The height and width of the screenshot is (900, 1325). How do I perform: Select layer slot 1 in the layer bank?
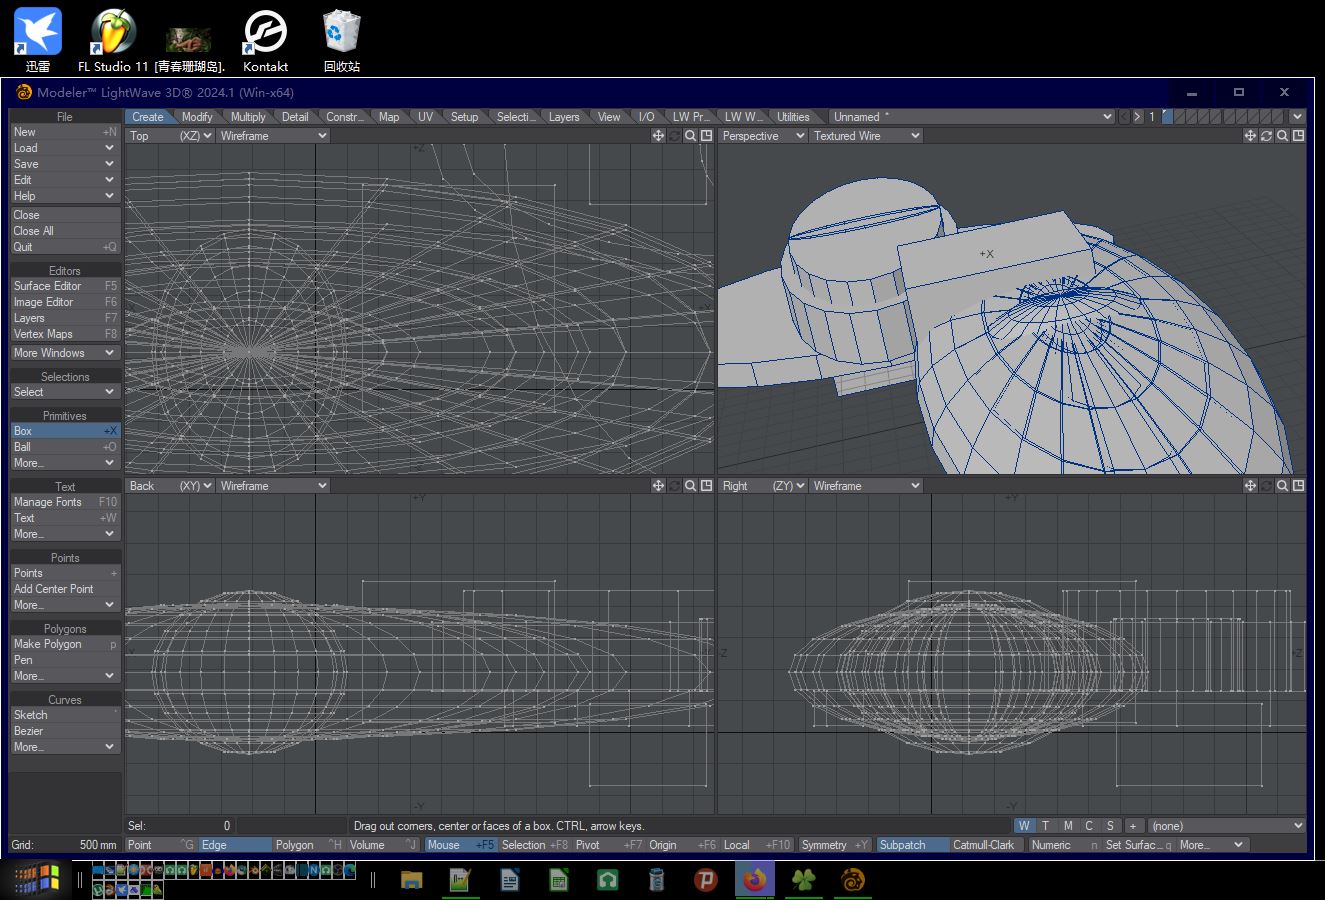(1168, 116)
